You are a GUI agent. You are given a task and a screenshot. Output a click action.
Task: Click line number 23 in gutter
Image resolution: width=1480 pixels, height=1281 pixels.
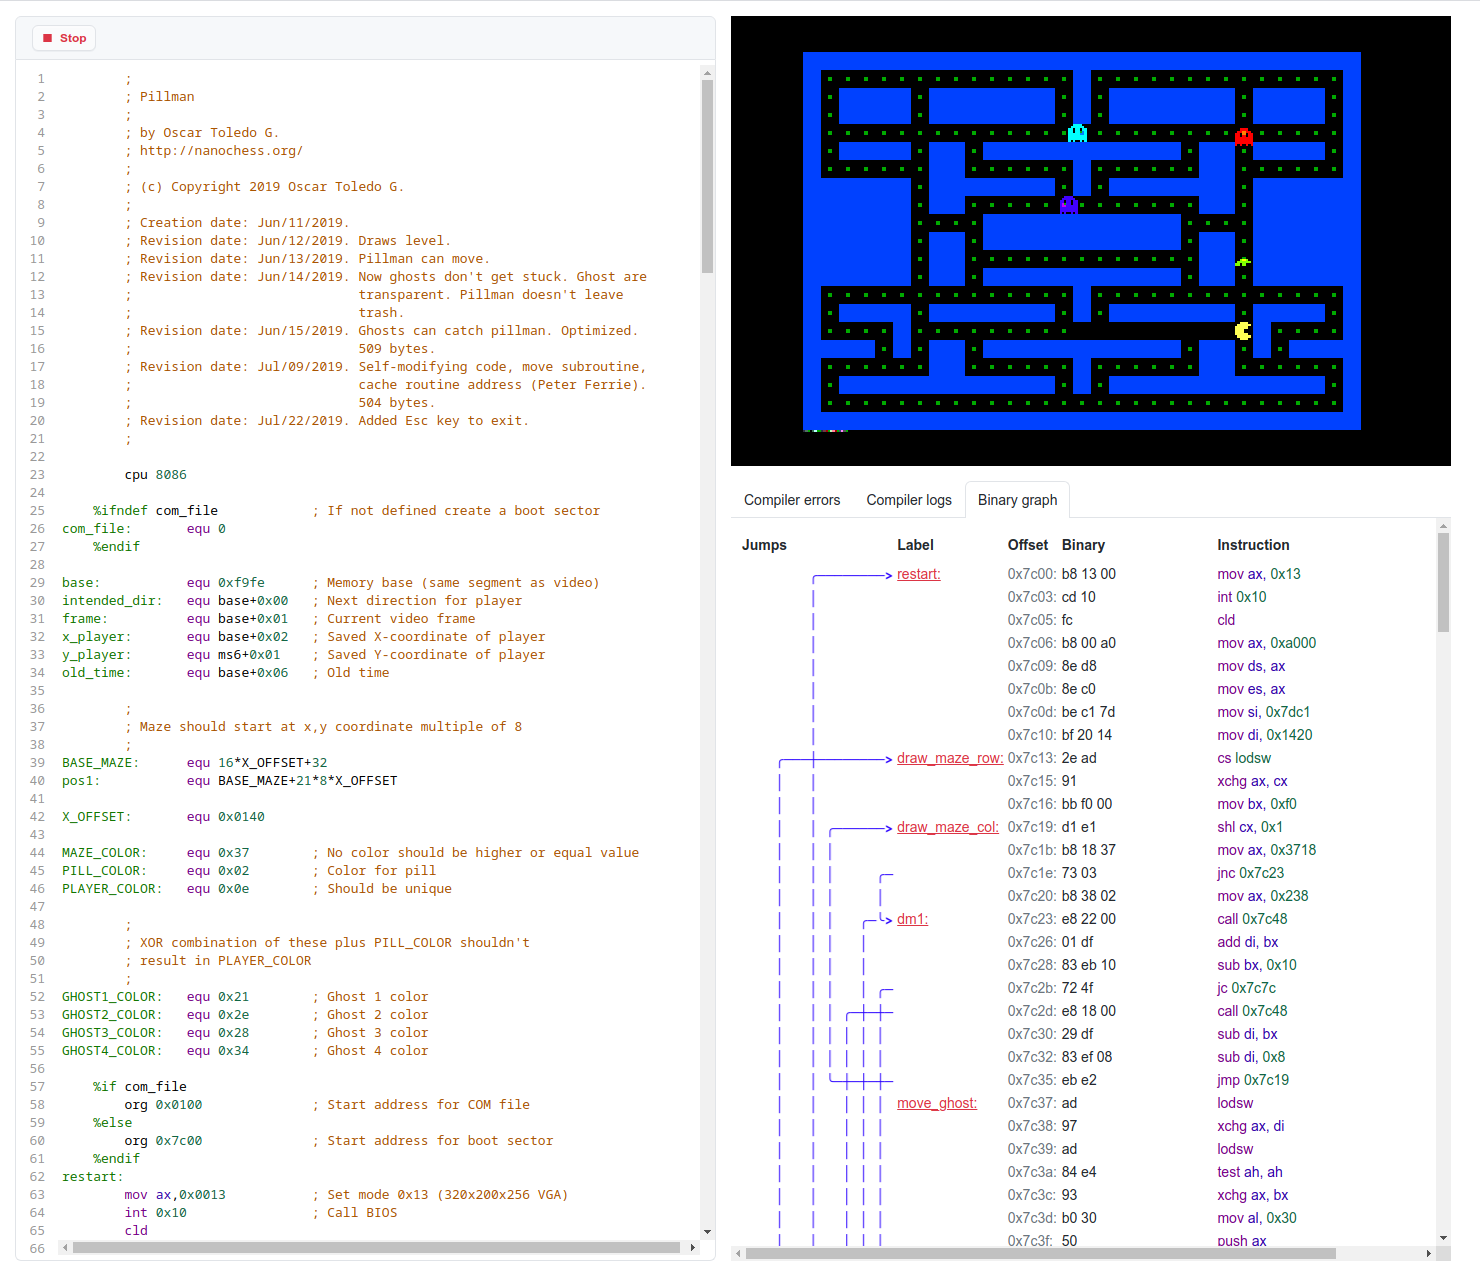click(37, 475)
